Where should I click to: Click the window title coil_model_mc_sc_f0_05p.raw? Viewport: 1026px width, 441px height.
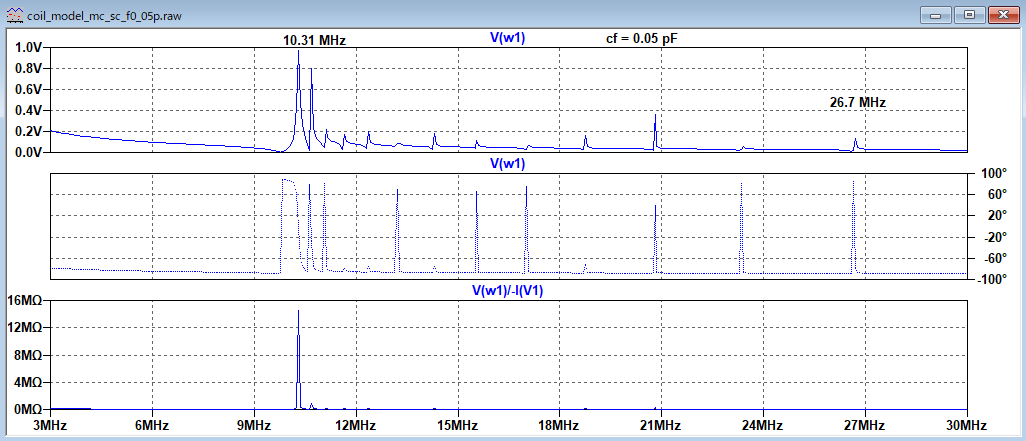point(104,16)
